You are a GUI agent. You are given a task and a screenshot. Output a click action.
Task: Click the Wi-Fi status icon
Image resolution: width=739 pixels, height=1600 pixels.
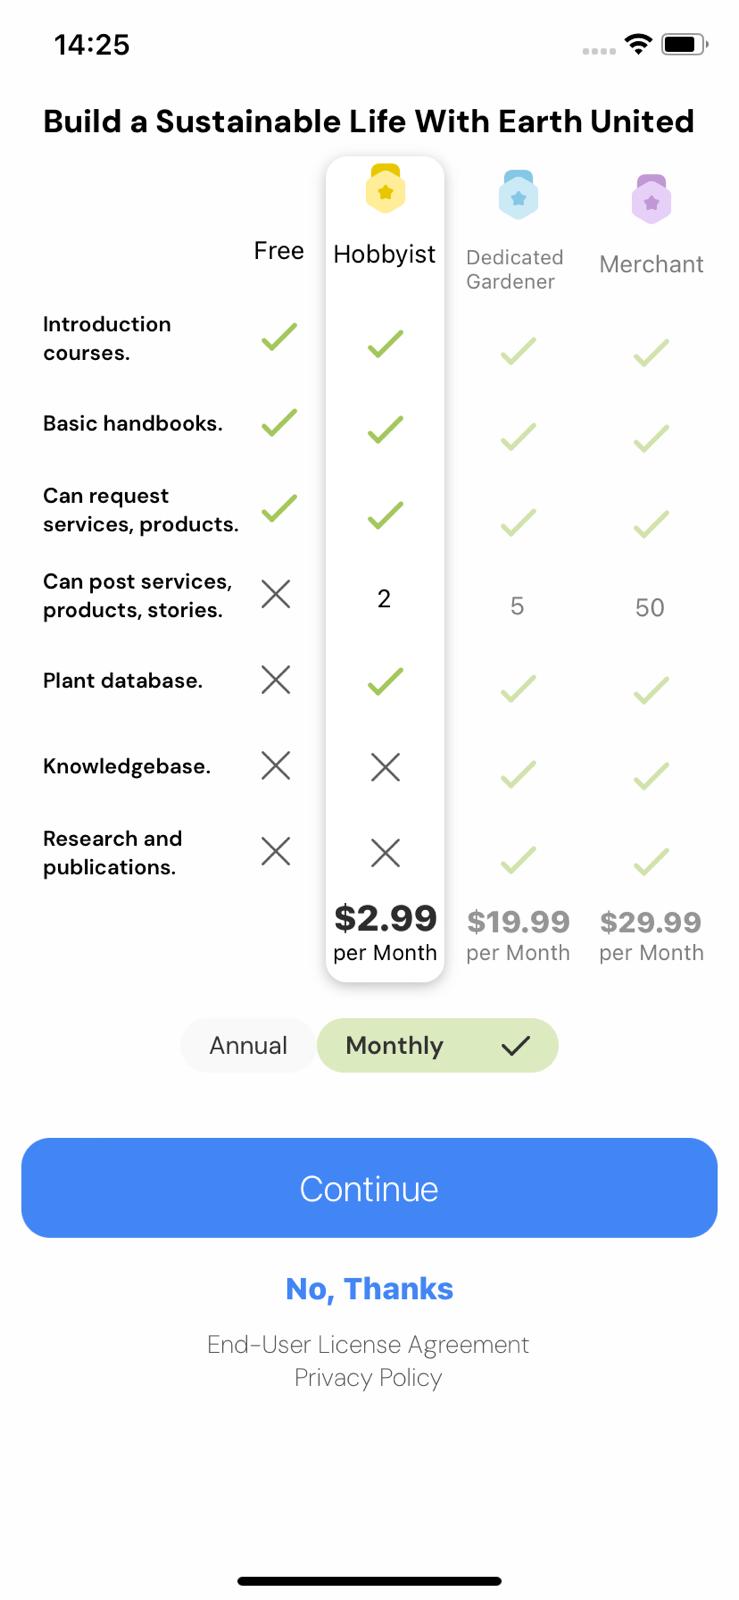(x=637, y=44)
